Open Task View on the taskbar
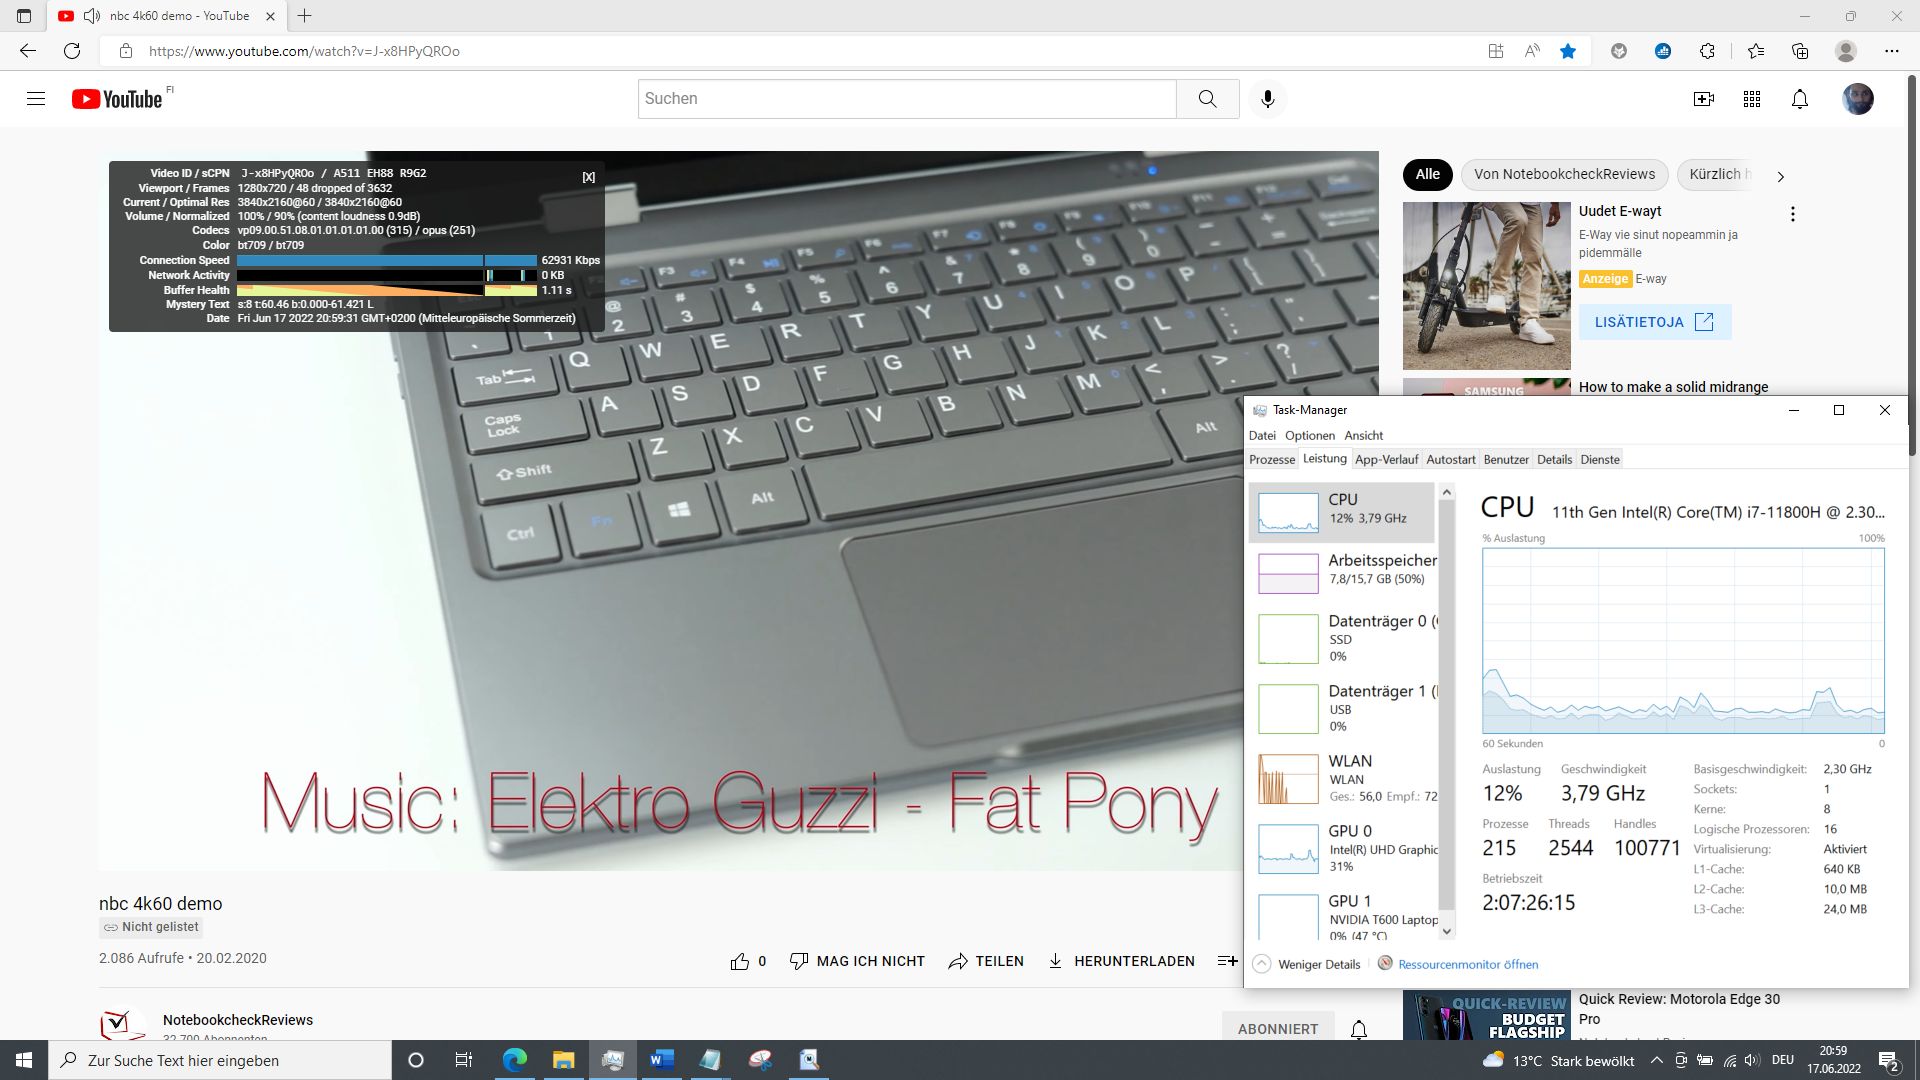This screenshot has width=1920, height=1080. [x=464, y=1060]
